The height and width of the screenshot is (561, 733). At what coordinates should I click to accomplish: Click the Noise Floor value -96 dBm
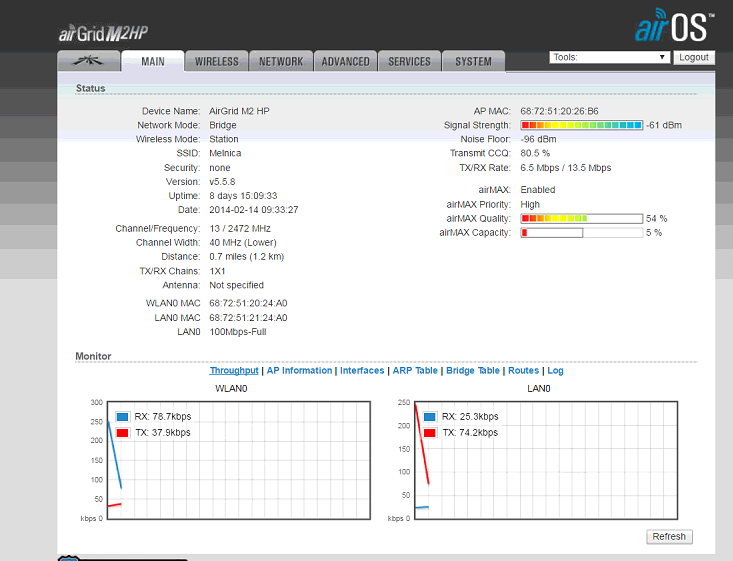point(538,139)
